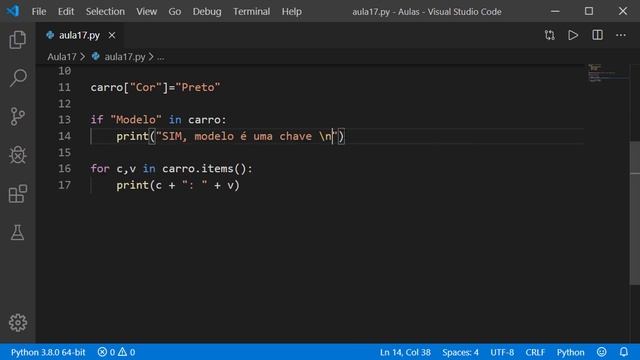This screenshot has height=360, width=640.
Task: Click the errors count in status bar
Action: coord(107,352)
